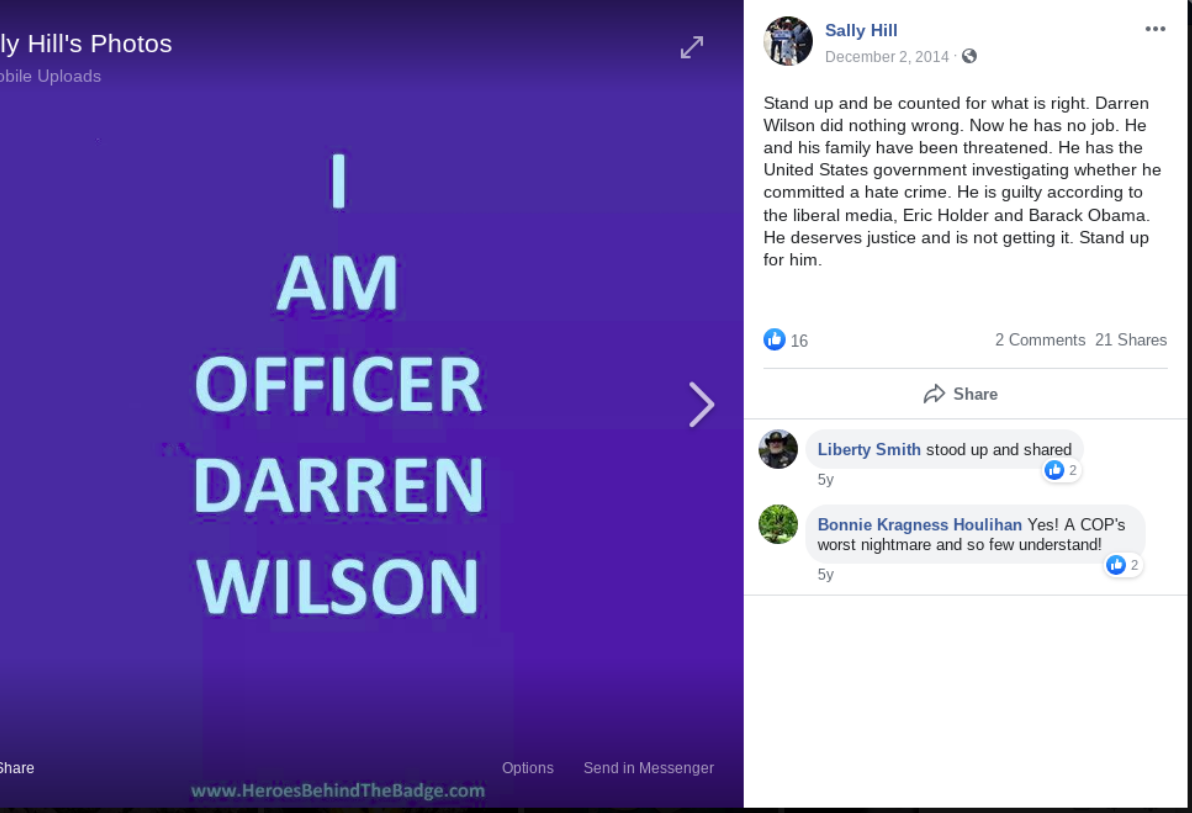Screen dimensions: 1192x813
Task: Click the Share arrow button under the post
Action: pyautogui.click(x=961, y=394)
